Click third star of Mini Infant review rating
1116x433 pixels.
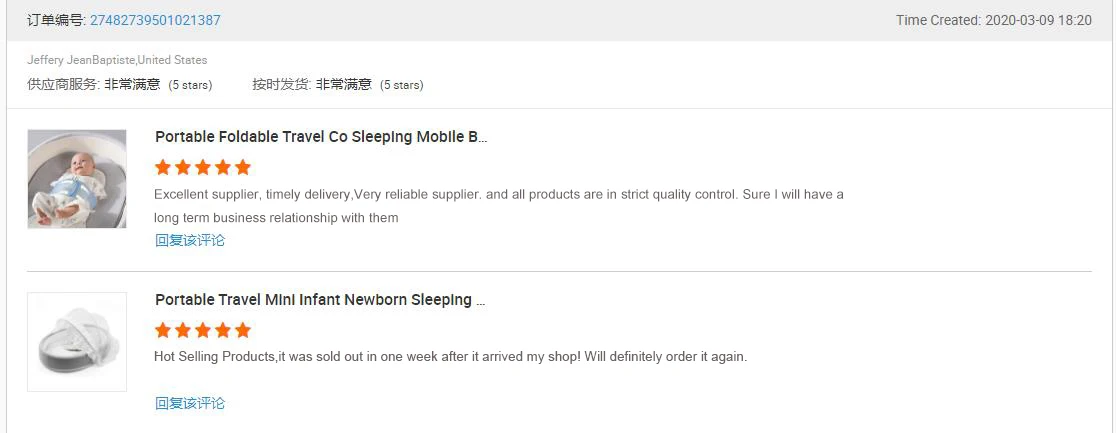203,330
